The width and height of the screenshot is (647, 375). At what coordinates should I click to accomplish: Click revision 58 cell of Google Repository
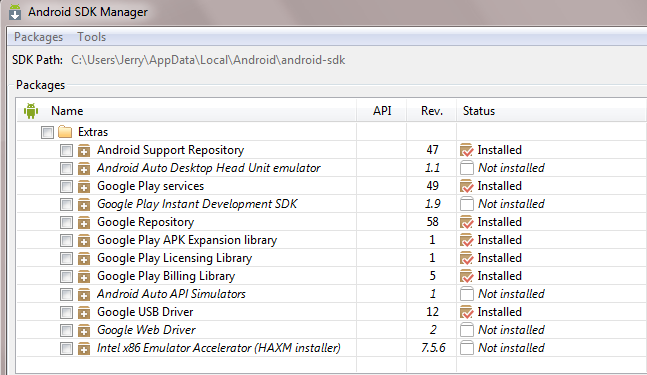(x=432, y=222)
